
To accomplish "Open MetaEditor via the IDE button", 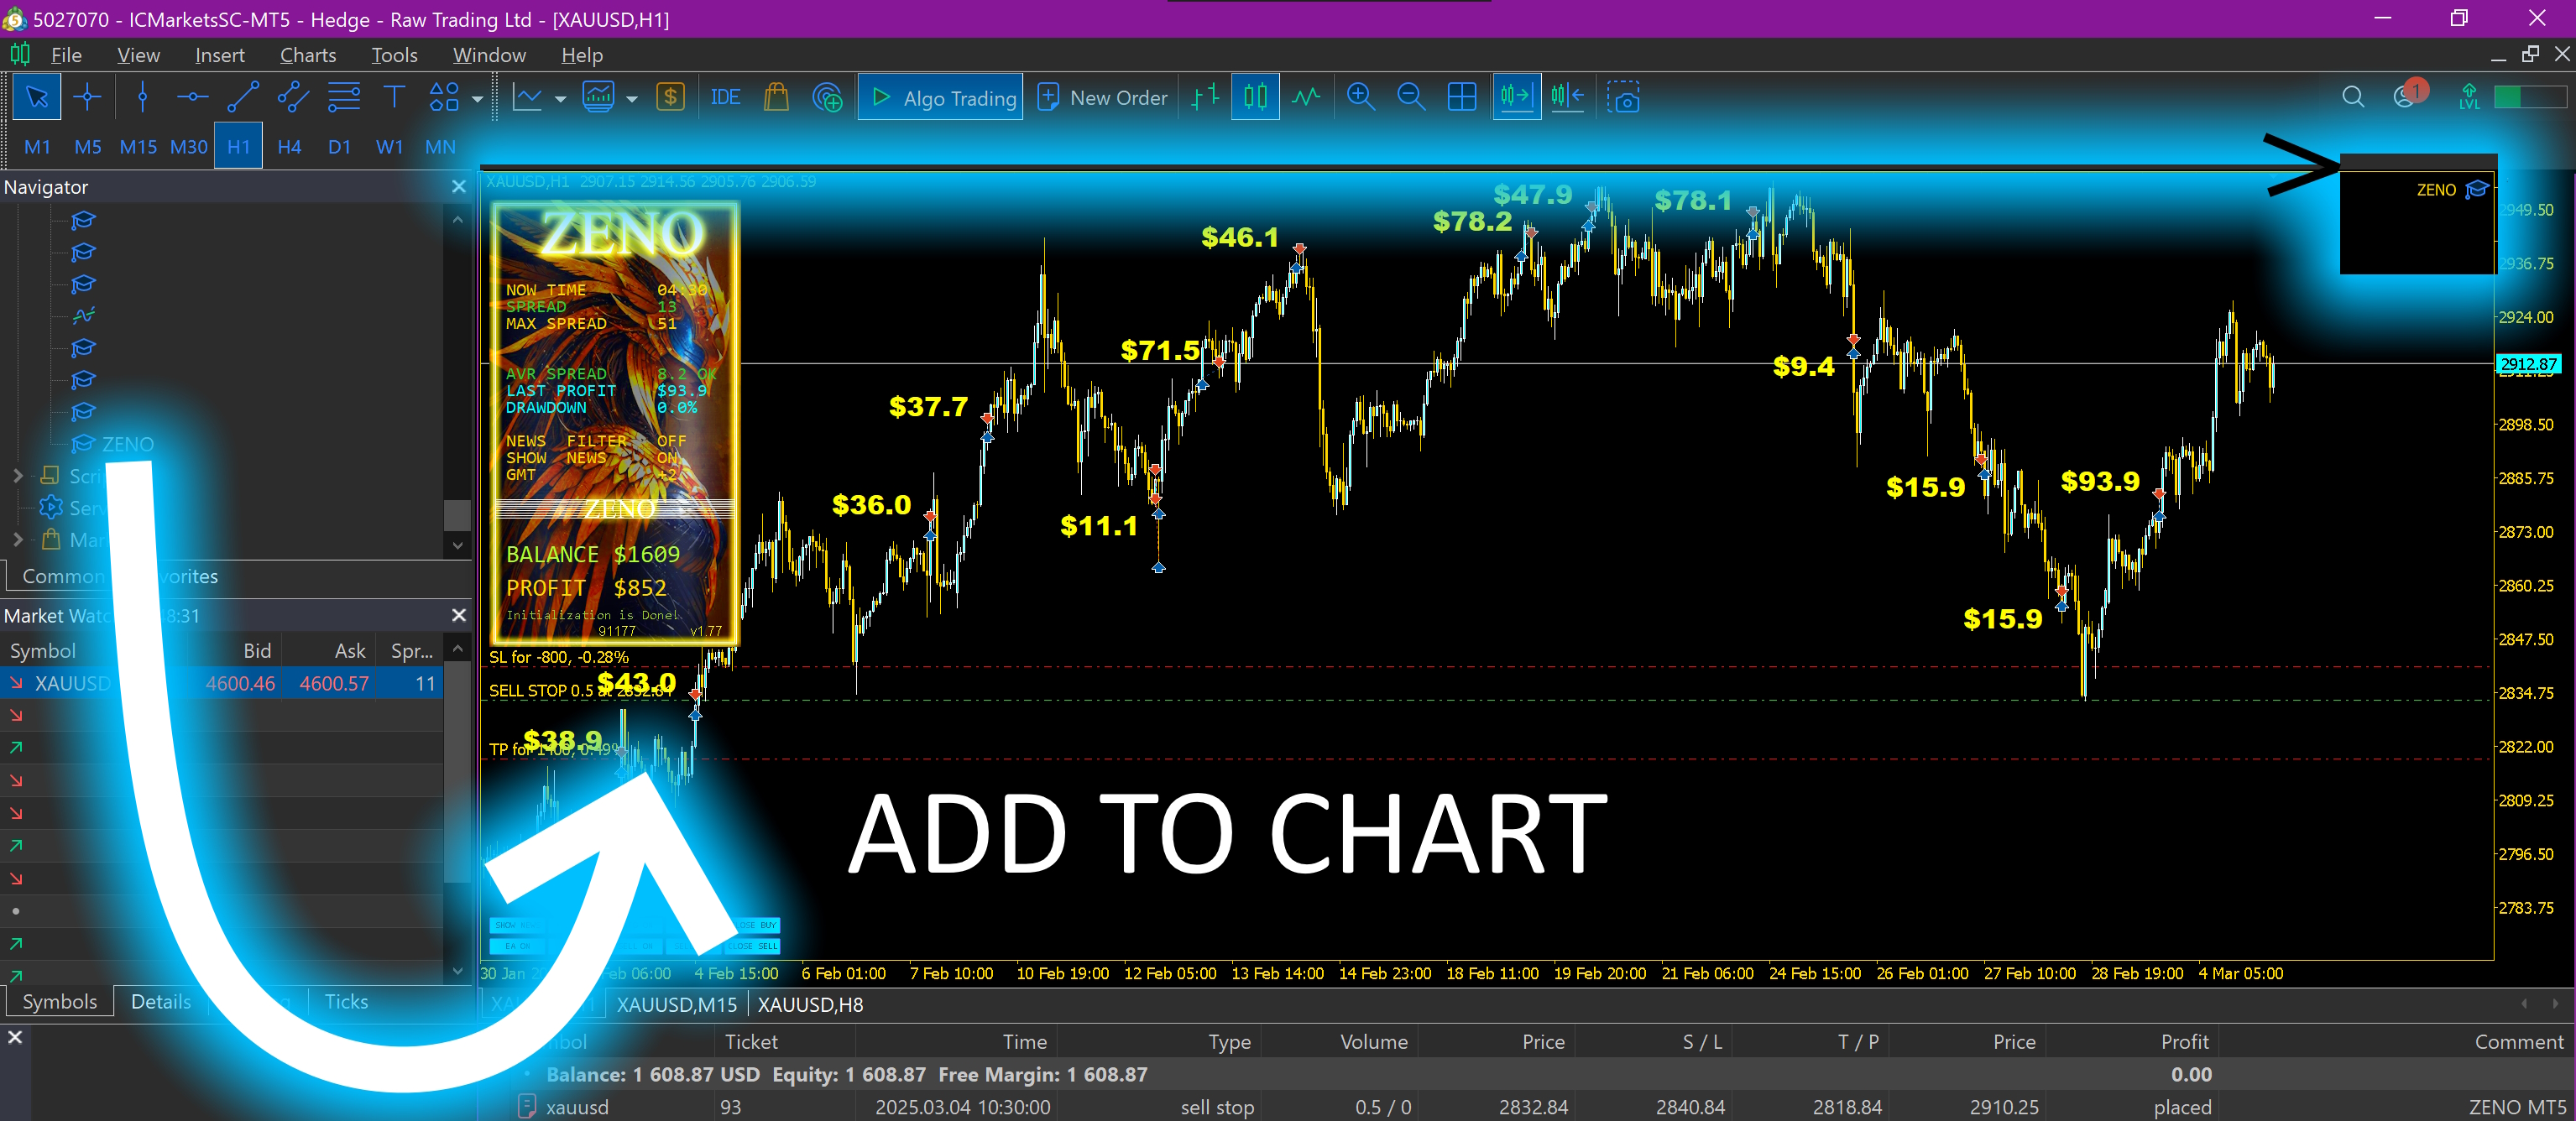I will coord(725,97).
